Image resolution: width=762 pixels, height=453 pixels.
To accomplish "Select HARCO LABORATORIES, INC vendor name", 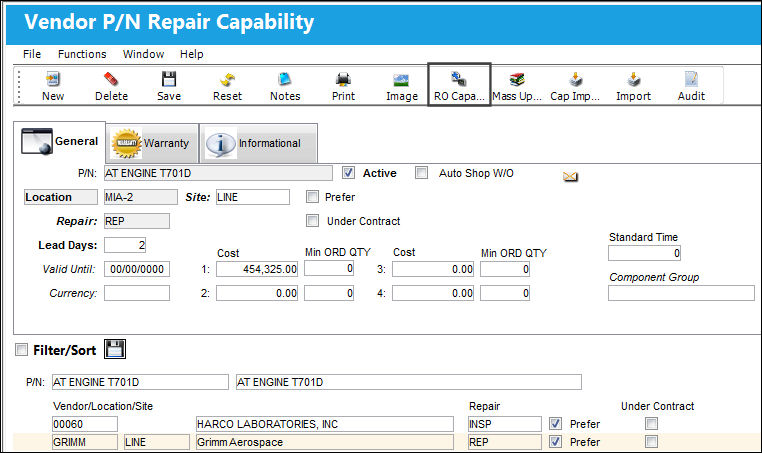I will click(325, 424).
